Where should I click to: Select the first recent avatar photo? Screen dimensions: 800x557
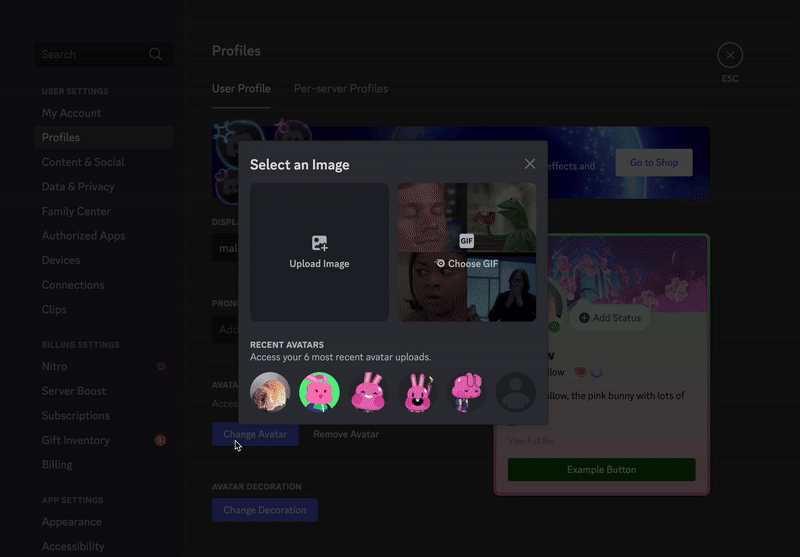[270, 392]
